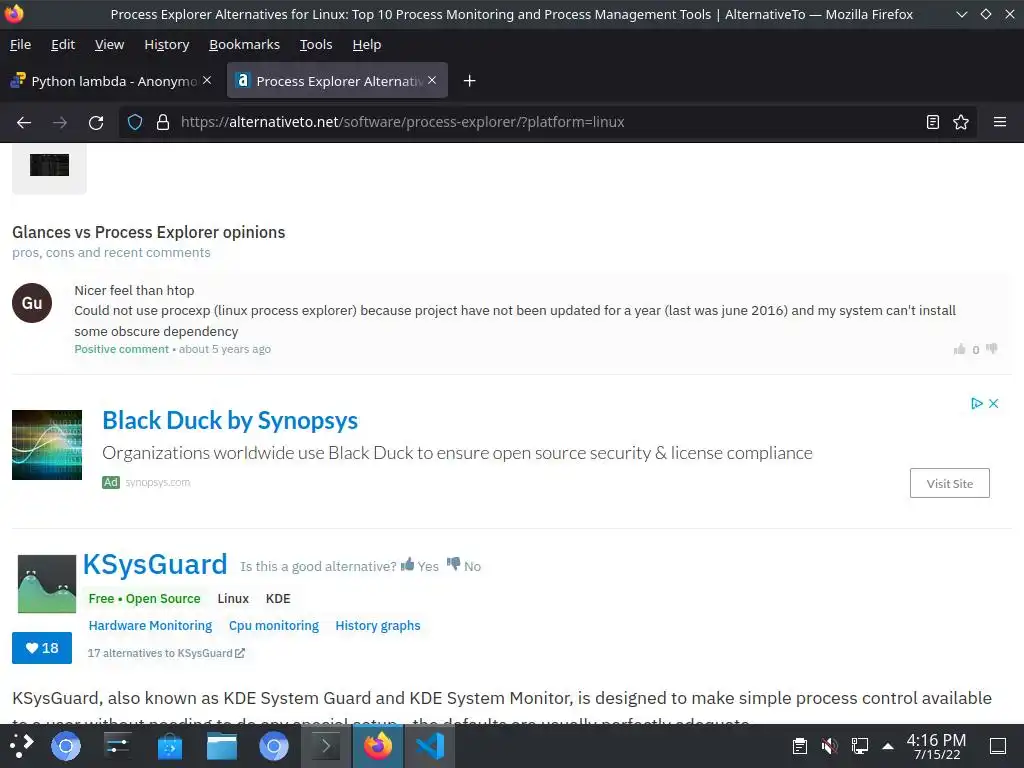Select the Process Explorer Alternatives tab
This screenshot has width=1024, height=768.
[x=337, y=80]
